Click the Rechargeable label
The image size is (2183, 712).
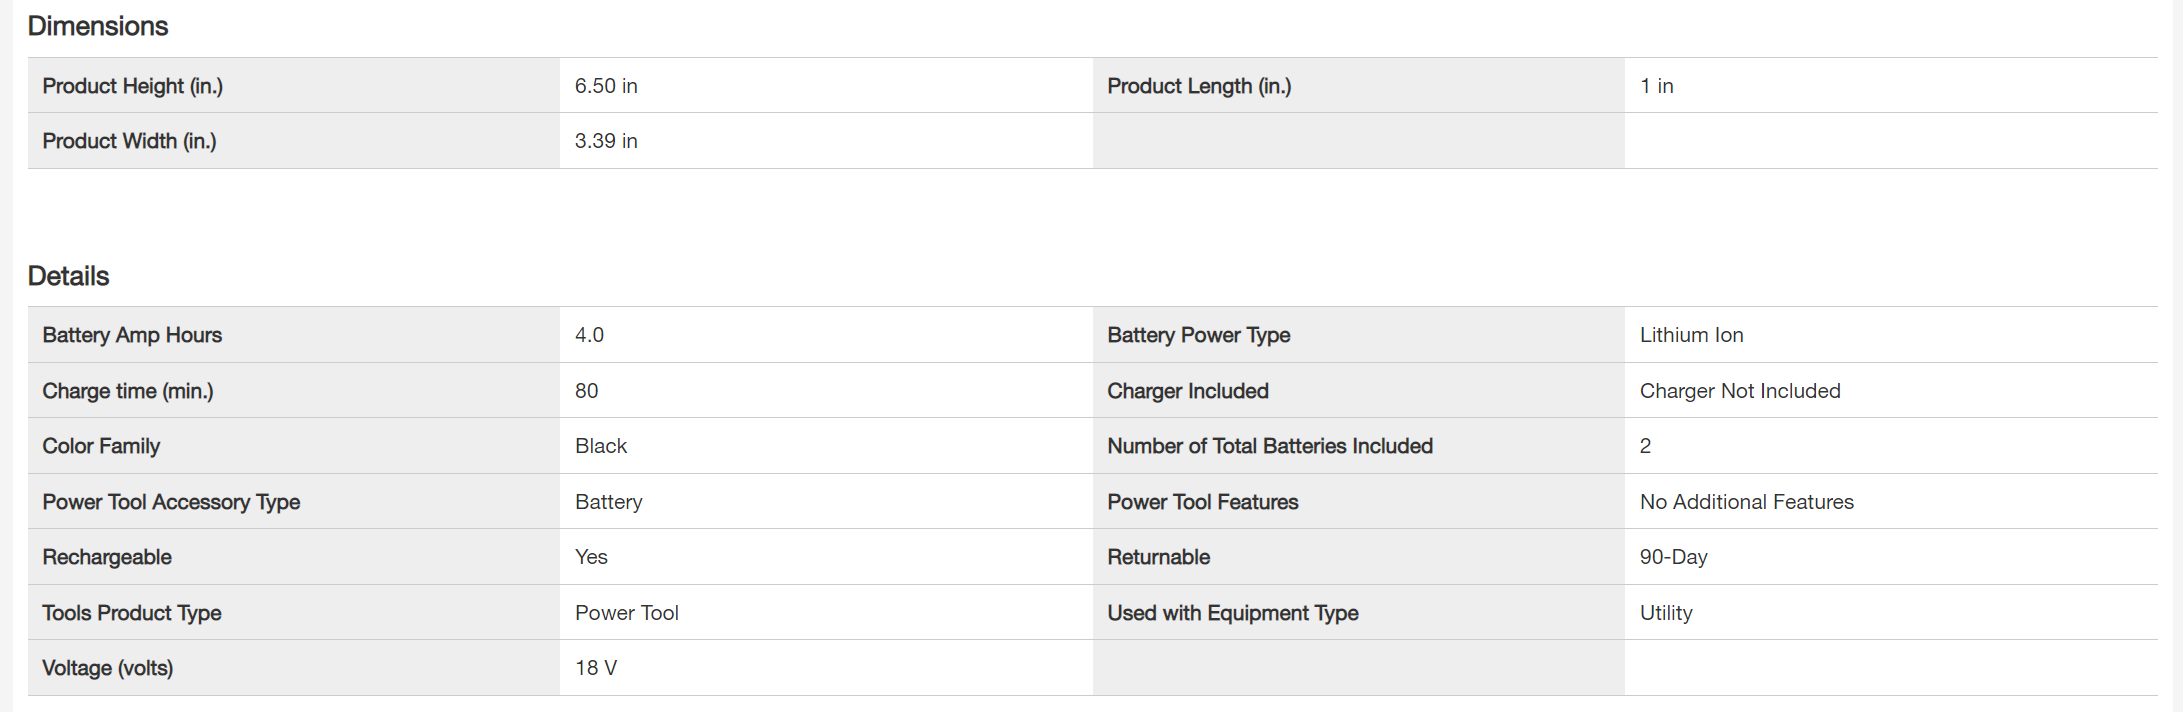pos(107,557)
